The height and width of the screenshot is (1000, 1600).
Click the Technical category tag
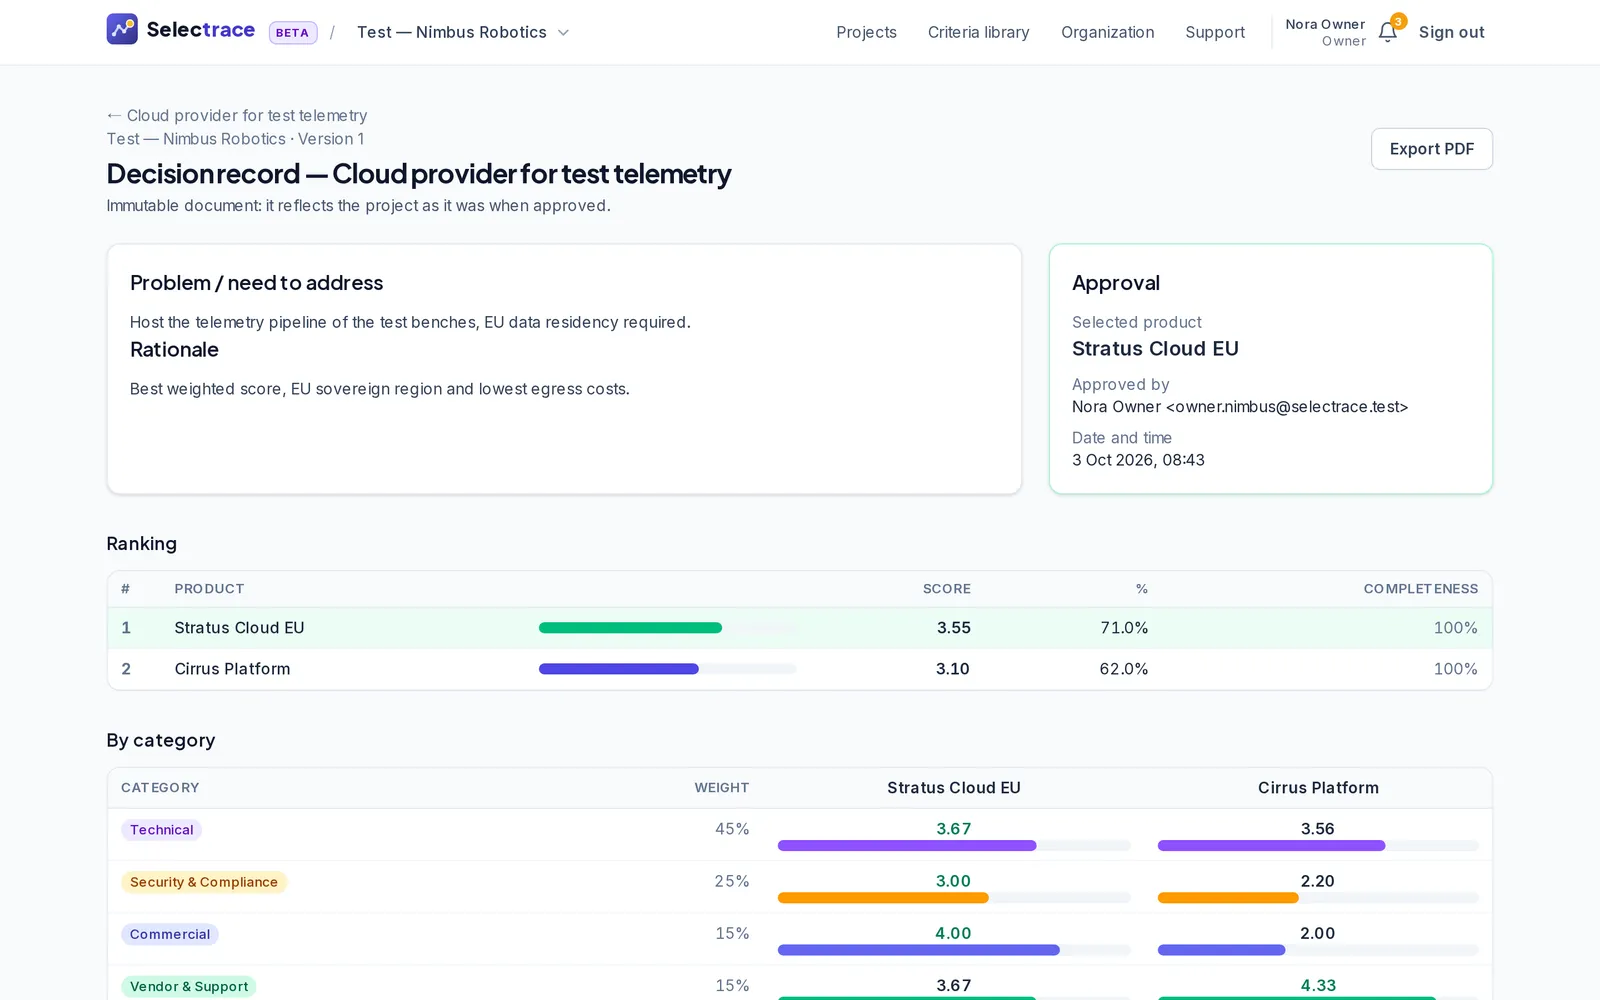click(x=161, y=830)
